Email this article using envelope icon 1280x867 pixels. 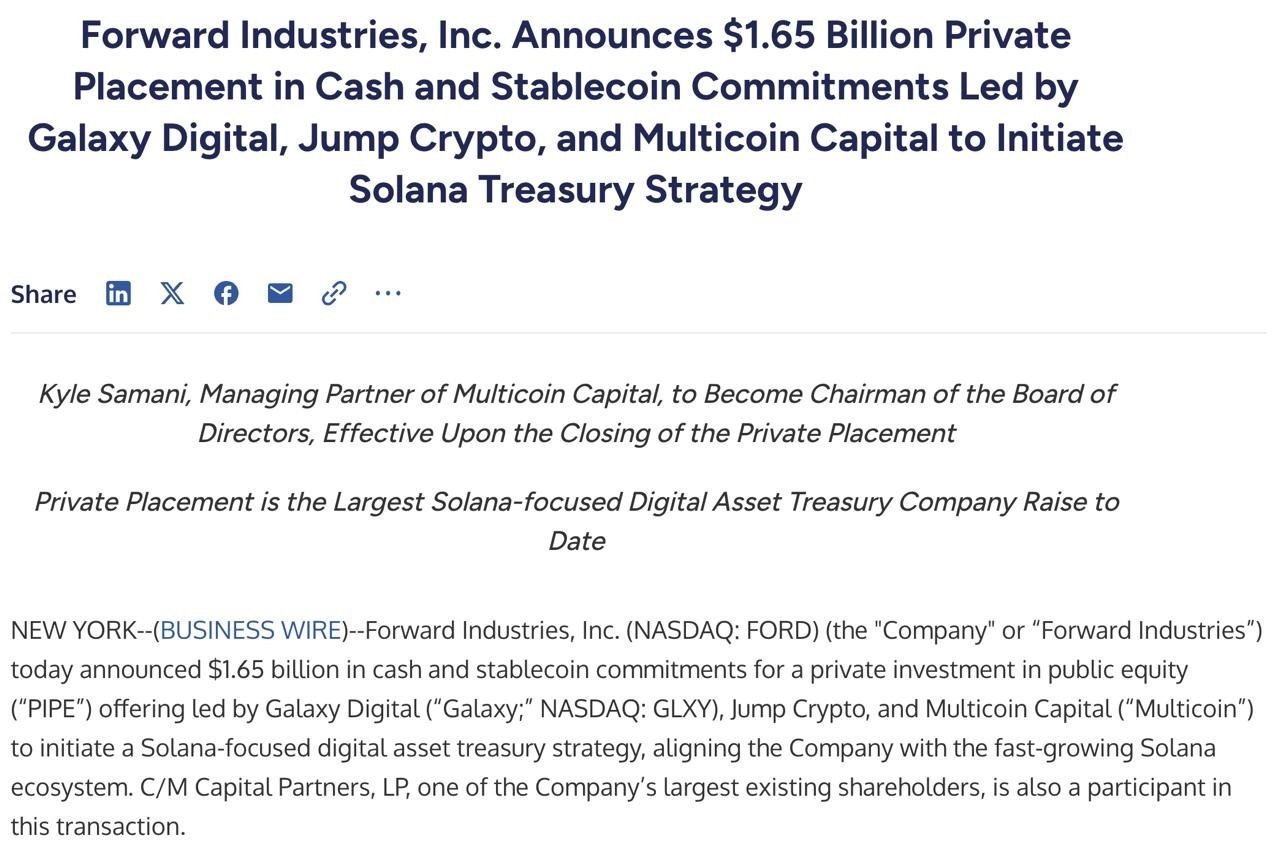pos(280,293)
